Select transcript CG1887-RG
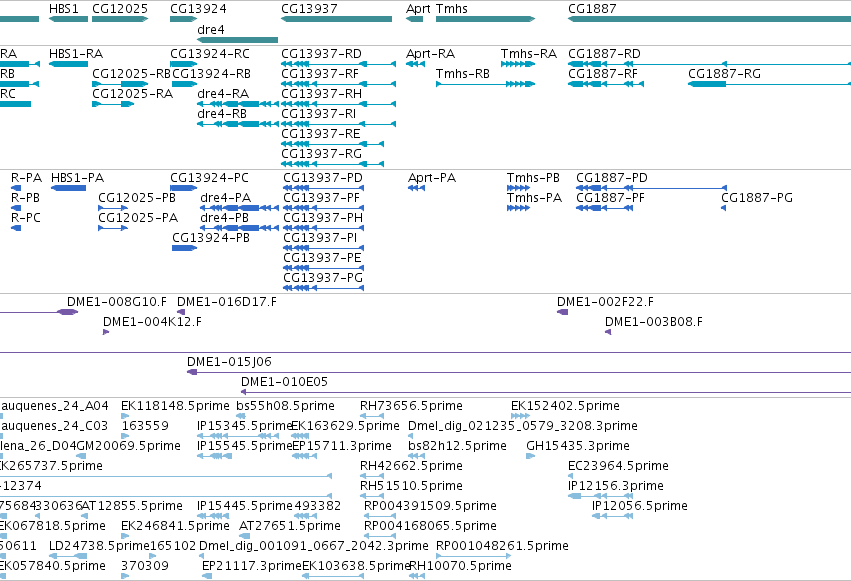The image size is (851, 581). tap(770, 84)
